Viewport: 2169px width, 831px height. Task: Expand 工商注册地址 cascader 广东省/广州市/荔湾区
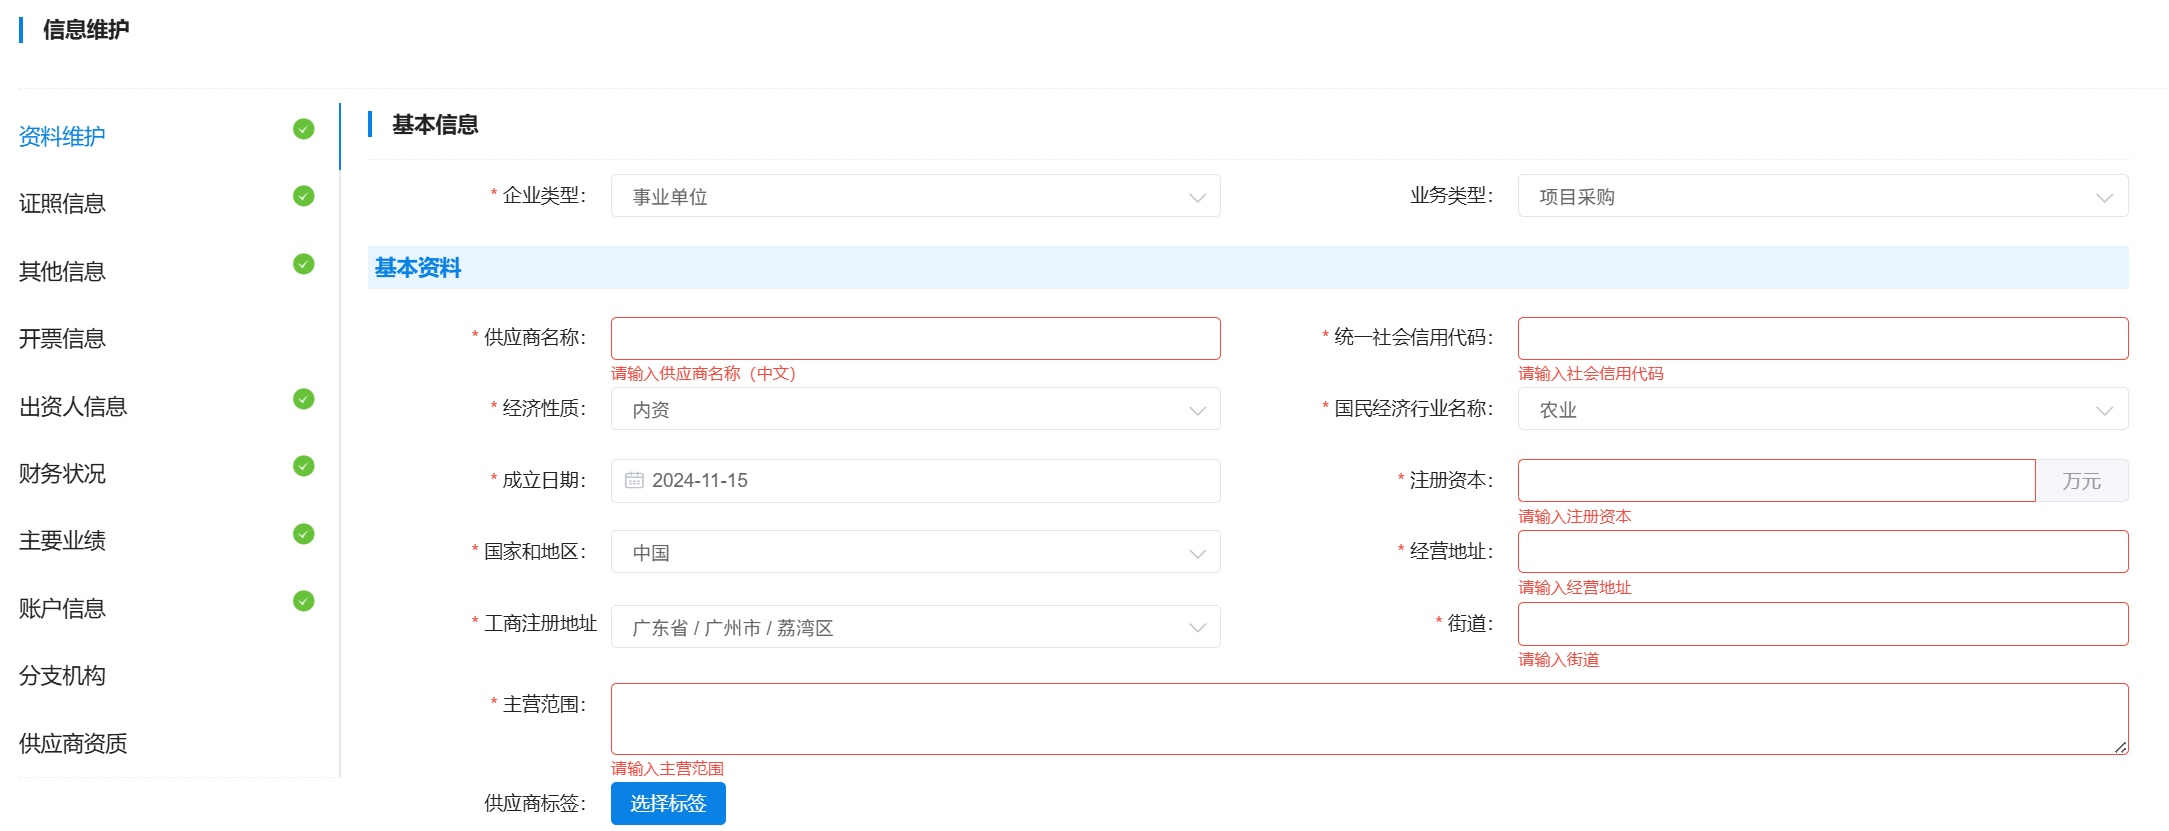(915, 627)
